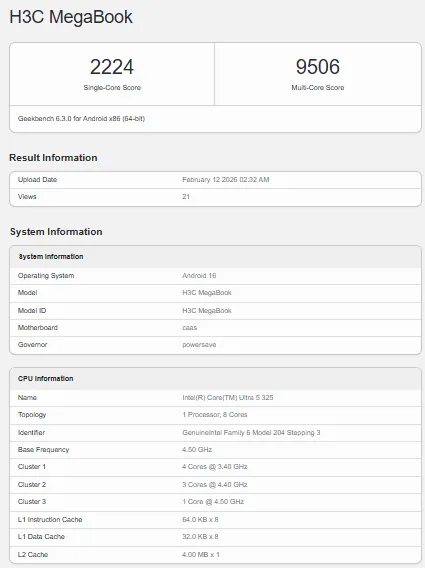
Task: Select the caas motherboard value
Action: 189,327
